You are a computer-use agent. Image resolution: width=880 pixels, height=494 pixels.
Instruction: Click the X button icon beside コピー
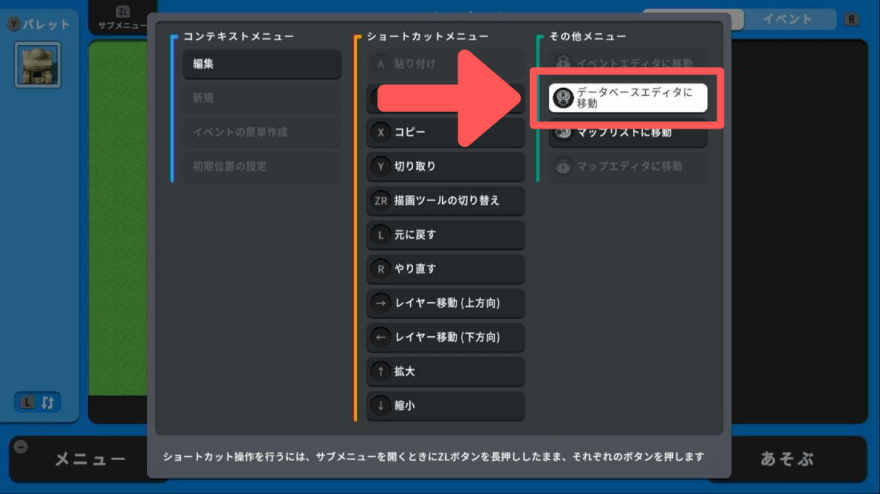pos(381,132)
